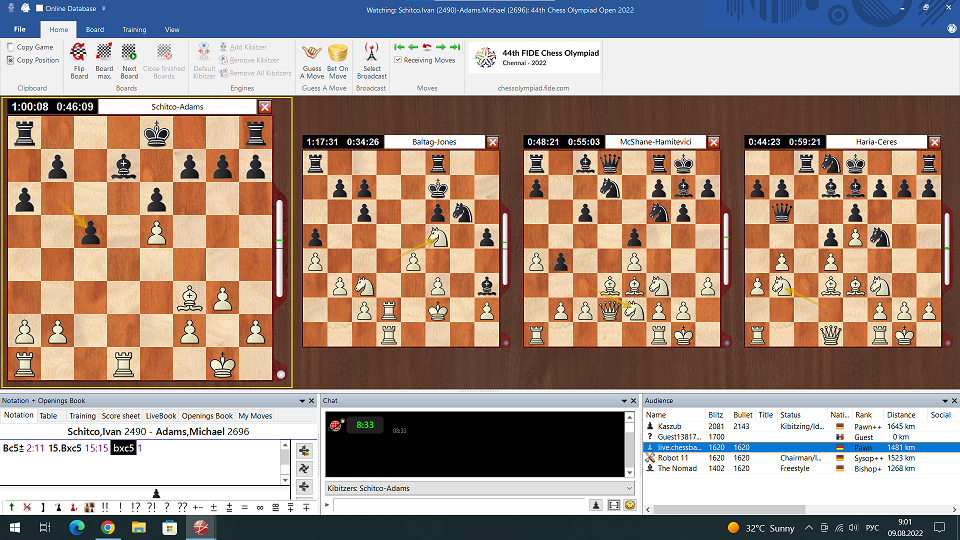Click the middle navigation icon beside notation
Image resolution: width=960 pixels, height=540 pixels.
pos(304,469)
